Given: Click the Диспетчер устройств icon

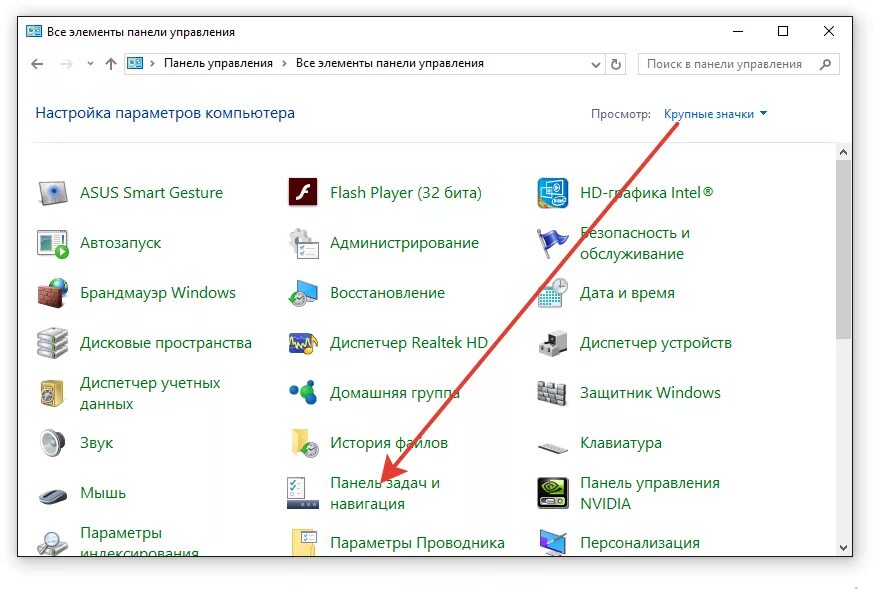Looking at the screenshot, I should 552,343.
